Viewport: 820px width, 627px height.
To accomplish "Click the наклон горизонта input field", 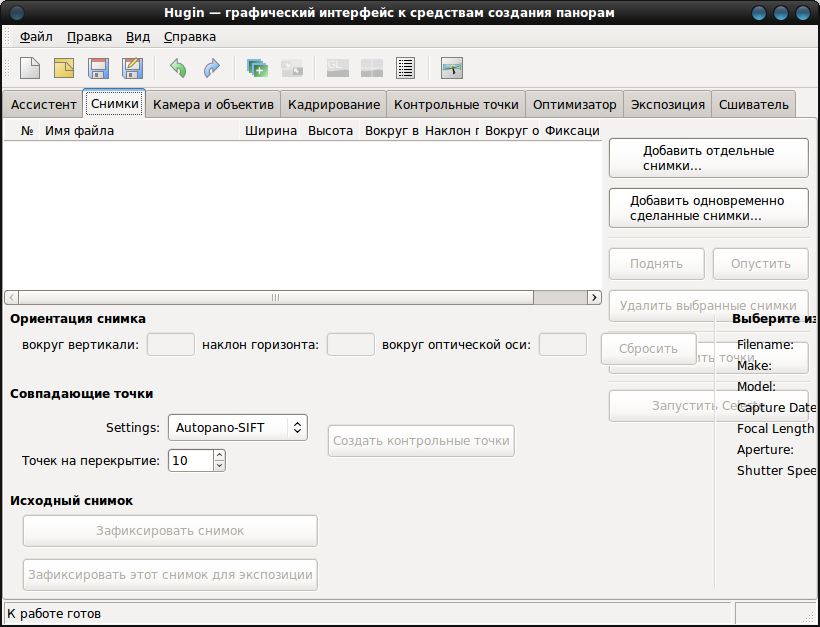I will pyautogui.click(x=351, y=345).
